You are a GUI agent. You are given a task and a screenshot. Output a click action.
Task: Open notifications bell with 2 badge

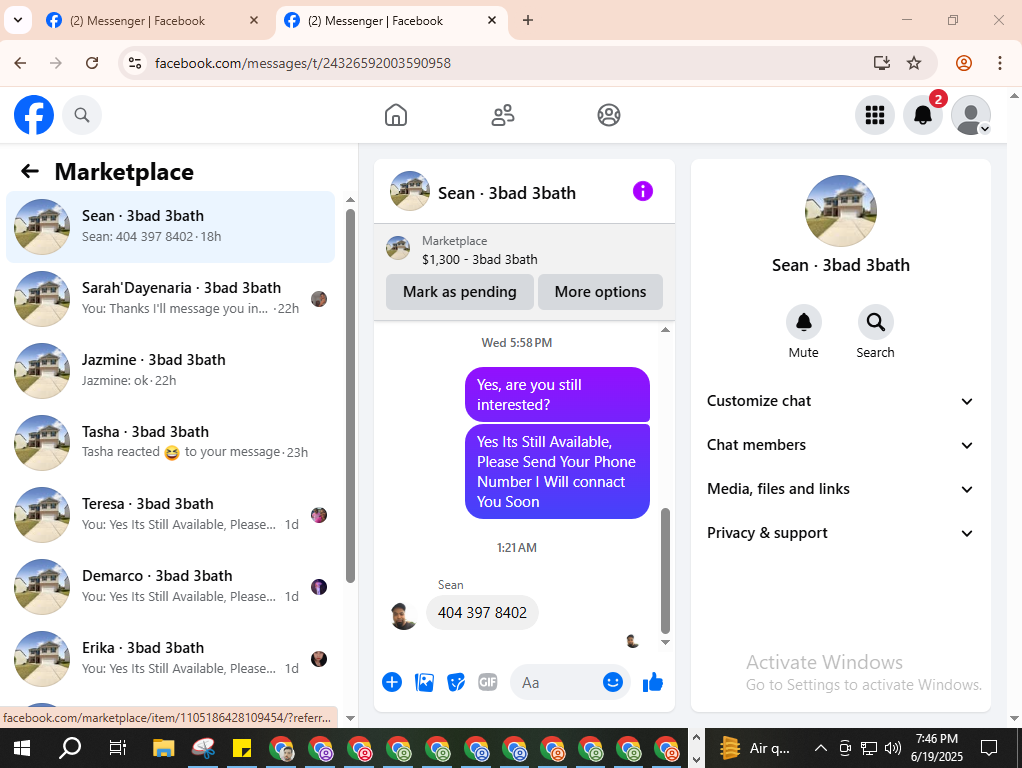tap(923, 115)
